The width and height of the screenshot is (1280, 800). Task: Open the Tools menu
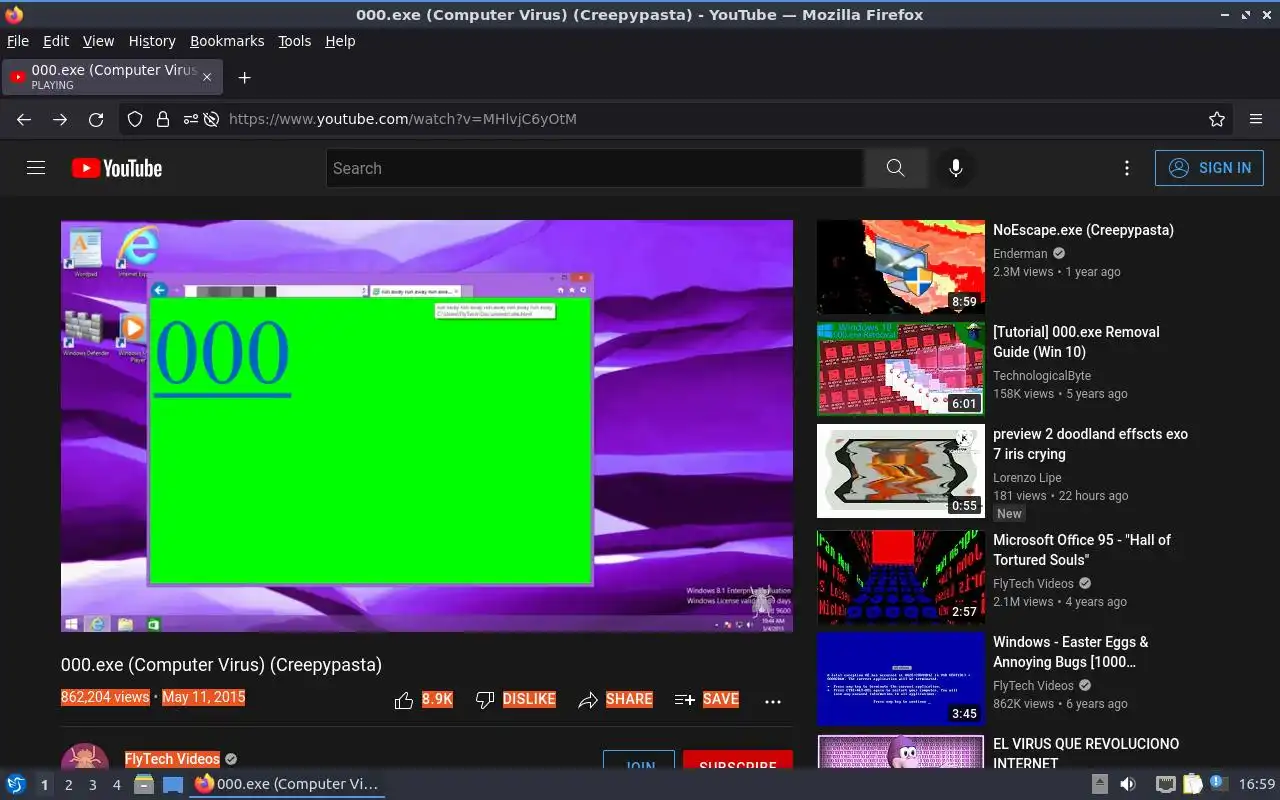click(295, 41)
